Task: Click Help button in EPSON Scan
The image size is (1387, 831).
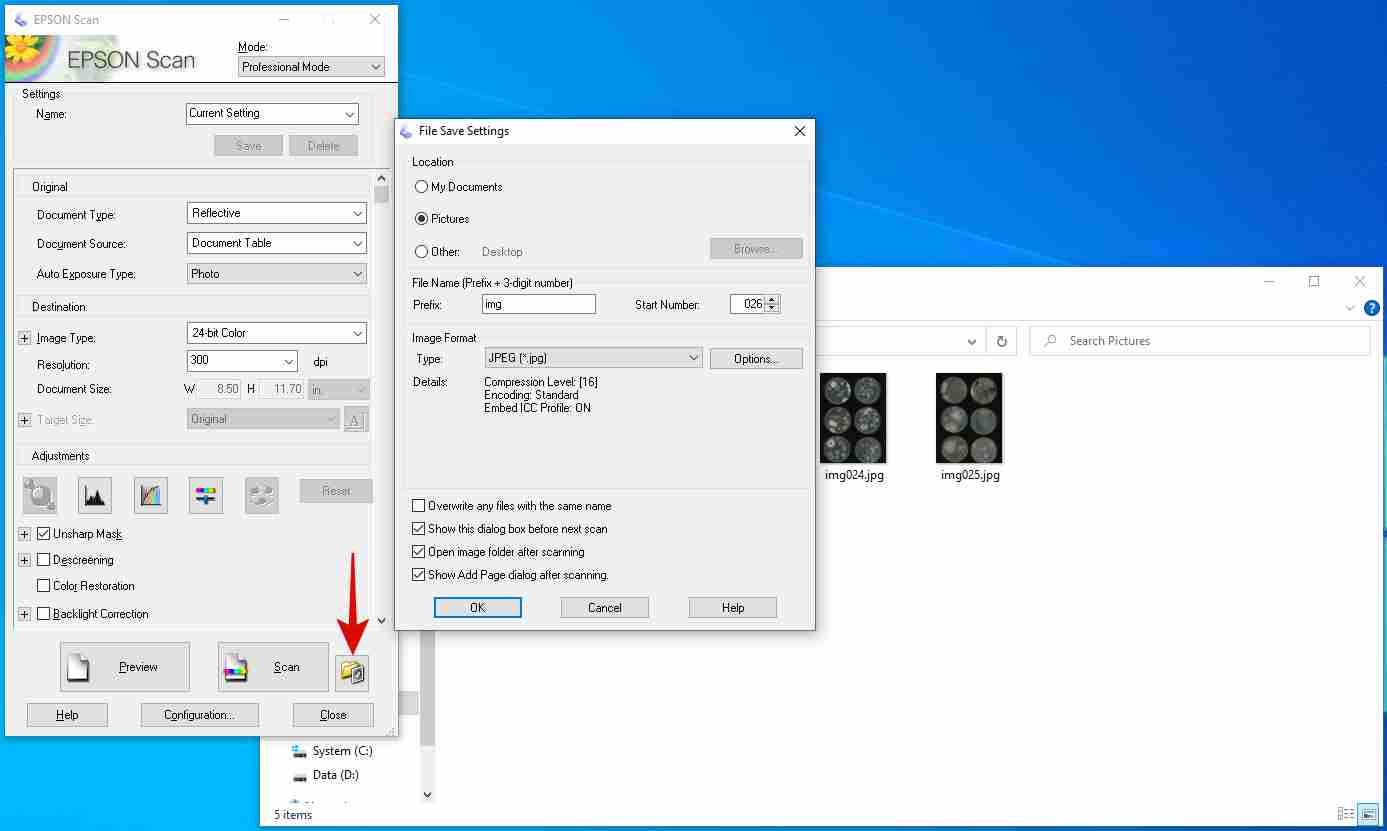Action: (67, 715)
